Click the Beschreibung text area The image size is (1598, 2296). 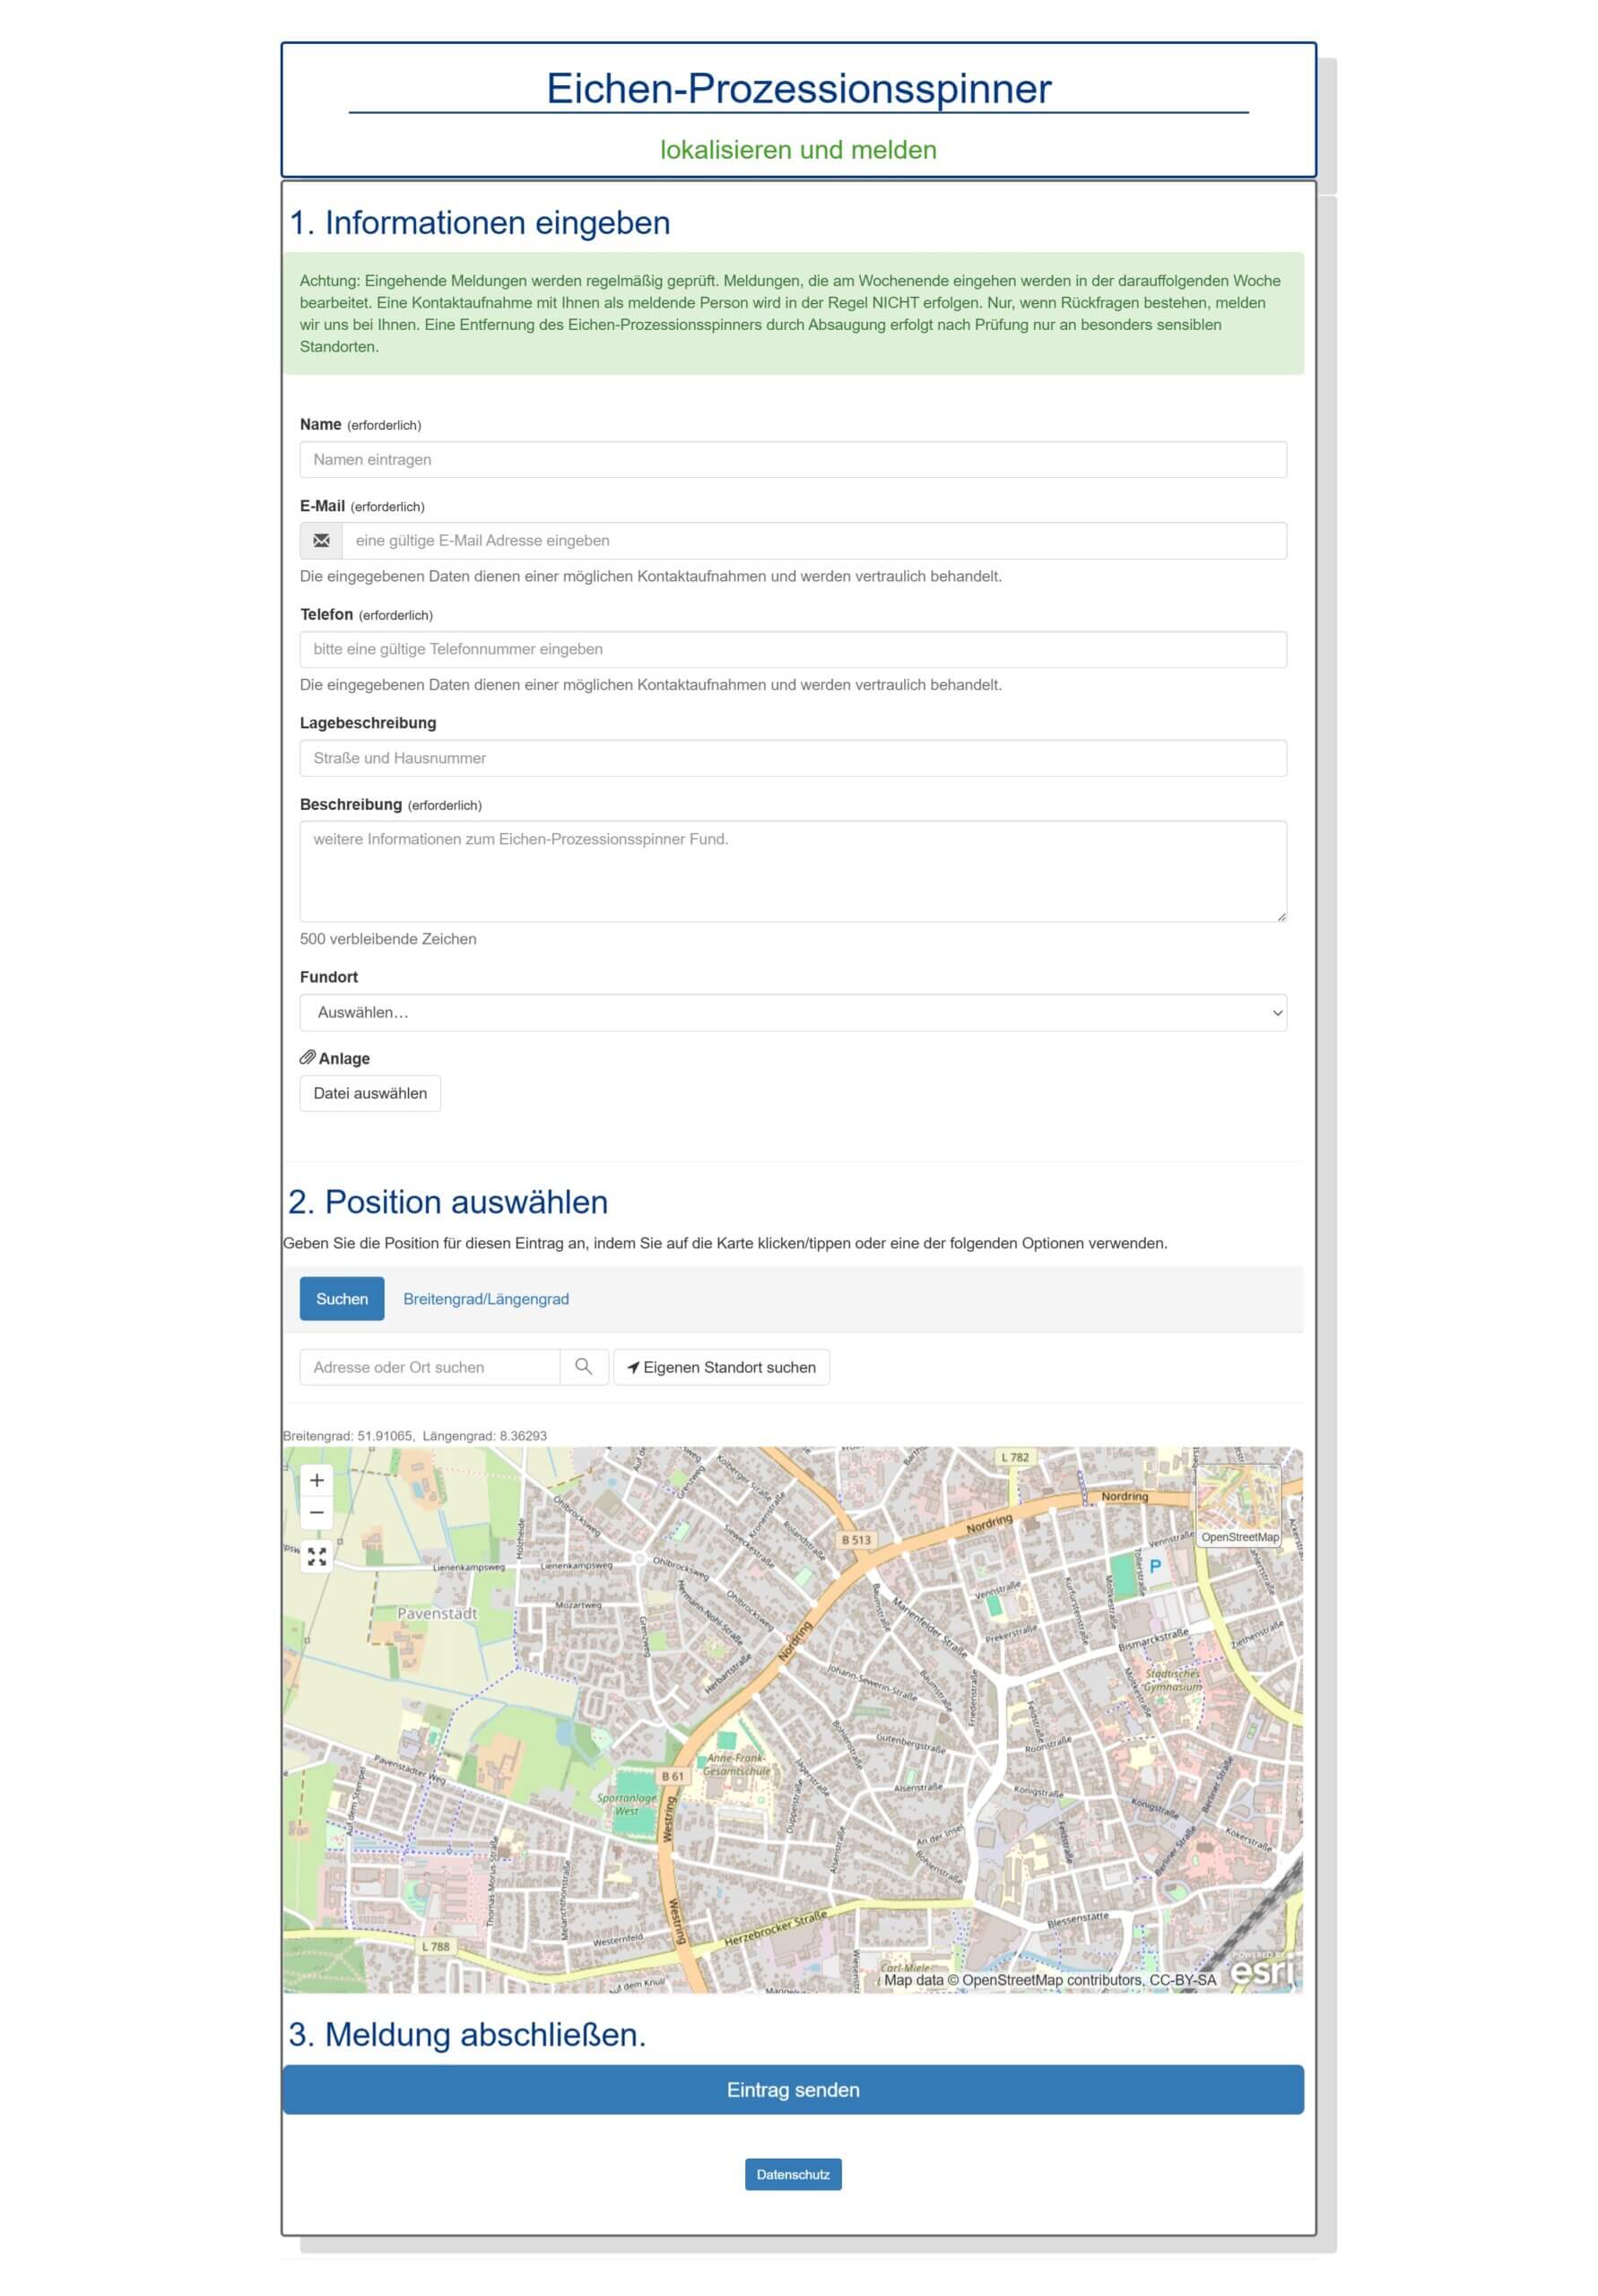[x=792, y=870]
